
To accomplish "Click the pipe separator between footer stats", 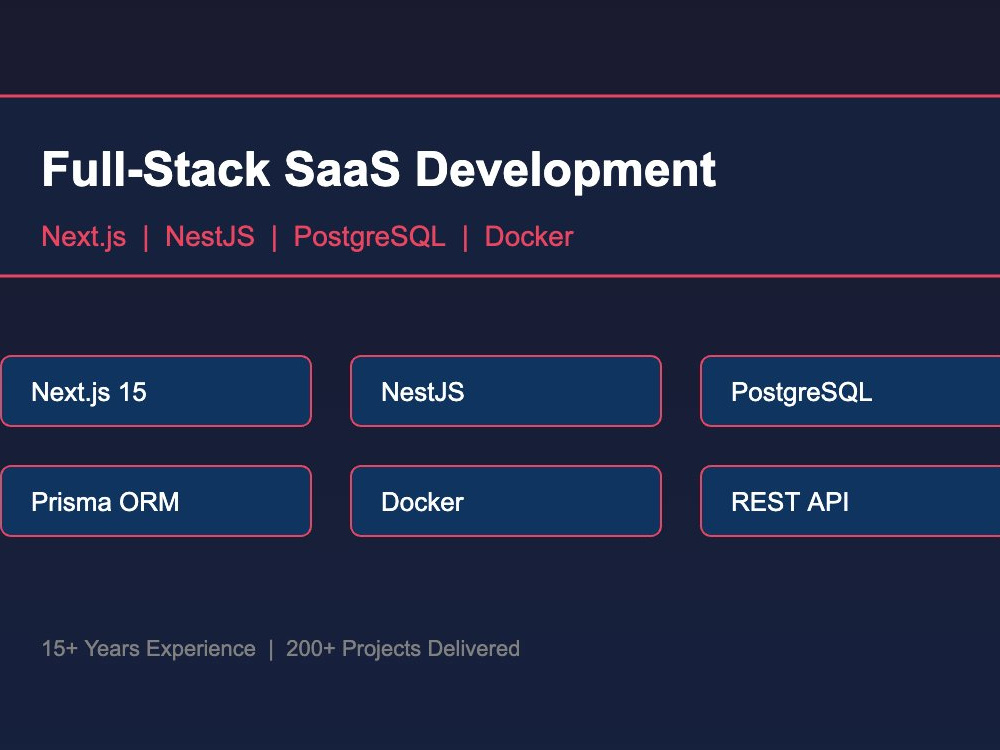I will pyautogui.click(x=271, y=649).
